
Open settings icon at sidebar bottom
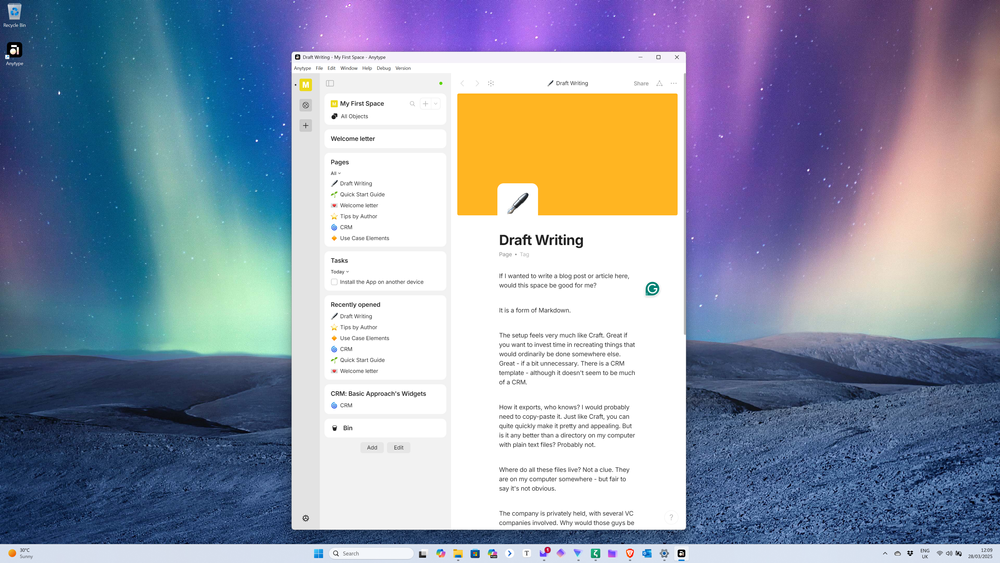306,518
